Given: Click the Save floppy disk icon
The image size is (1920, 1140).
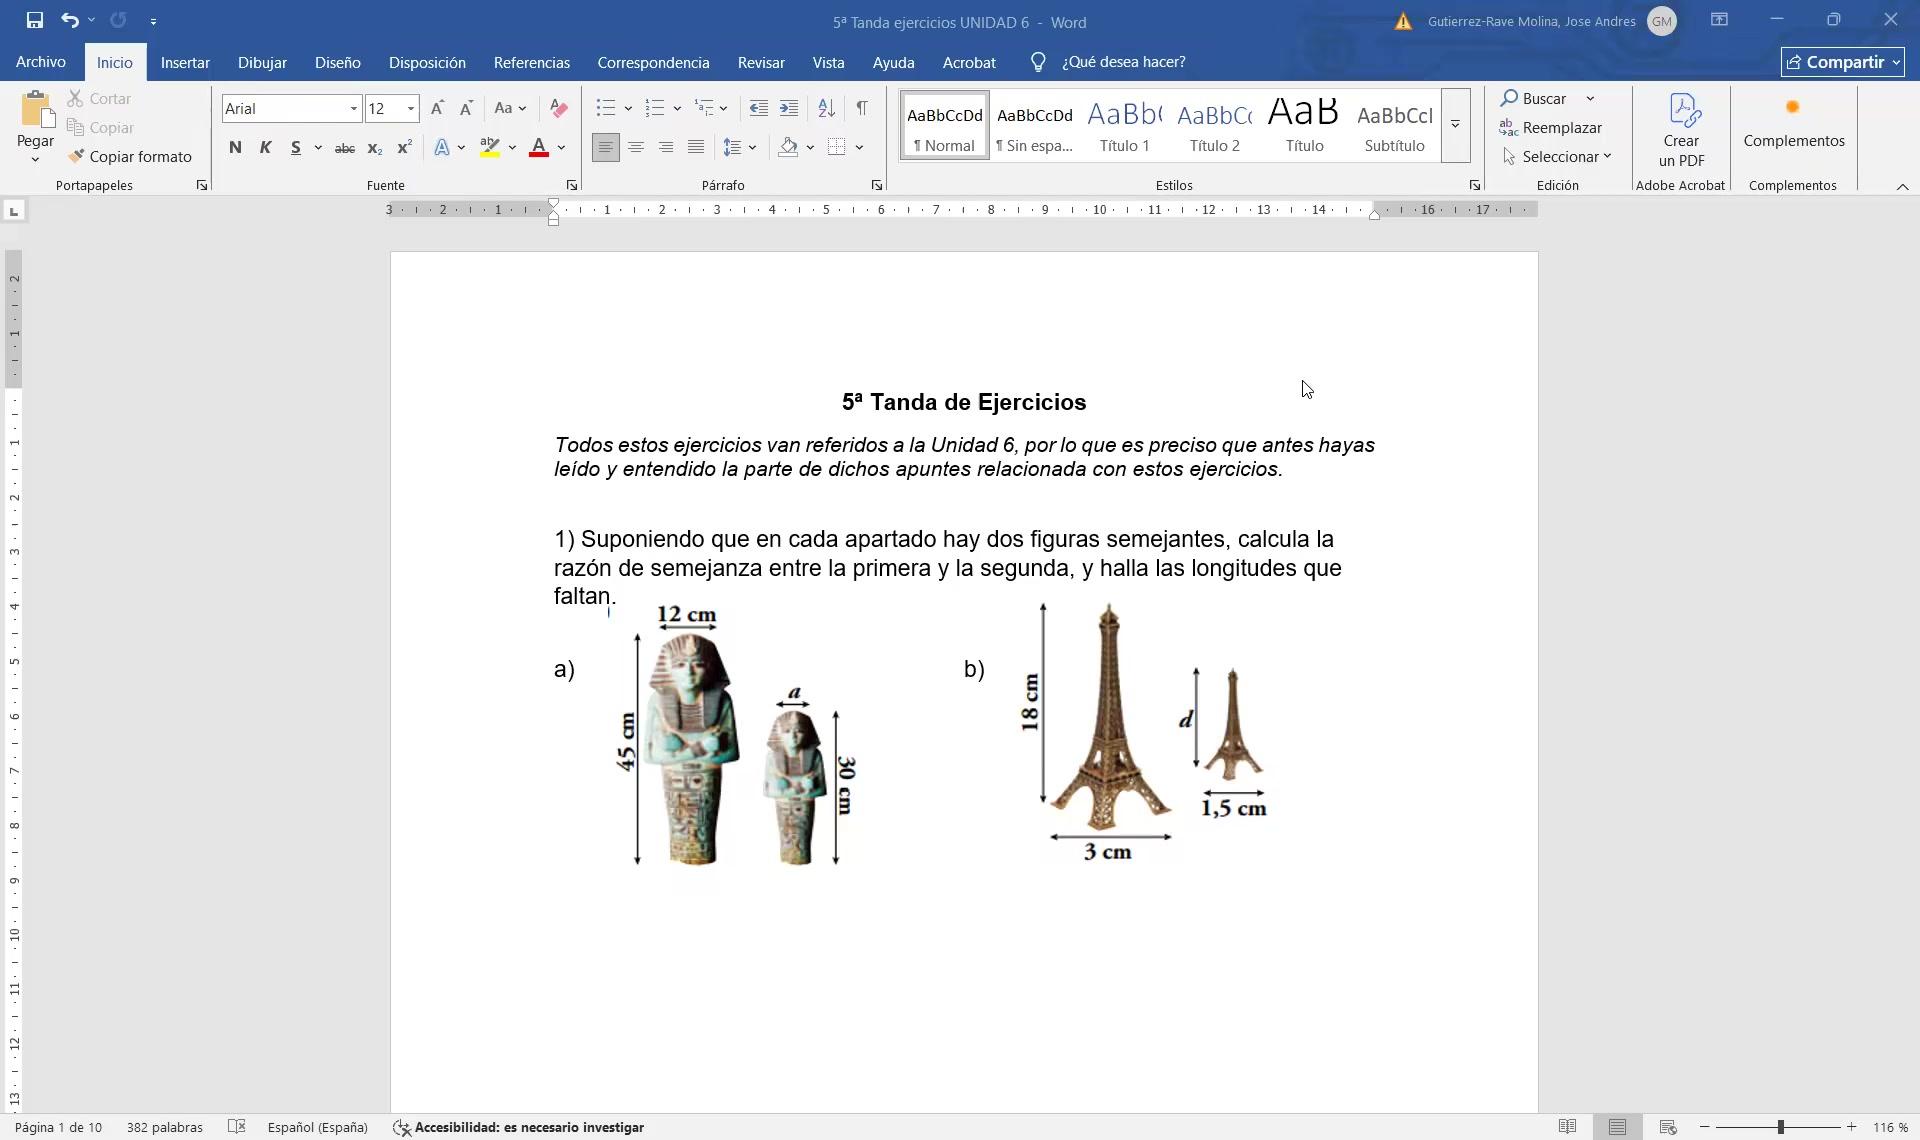Looking at the screenshot, I should [34, 20].
